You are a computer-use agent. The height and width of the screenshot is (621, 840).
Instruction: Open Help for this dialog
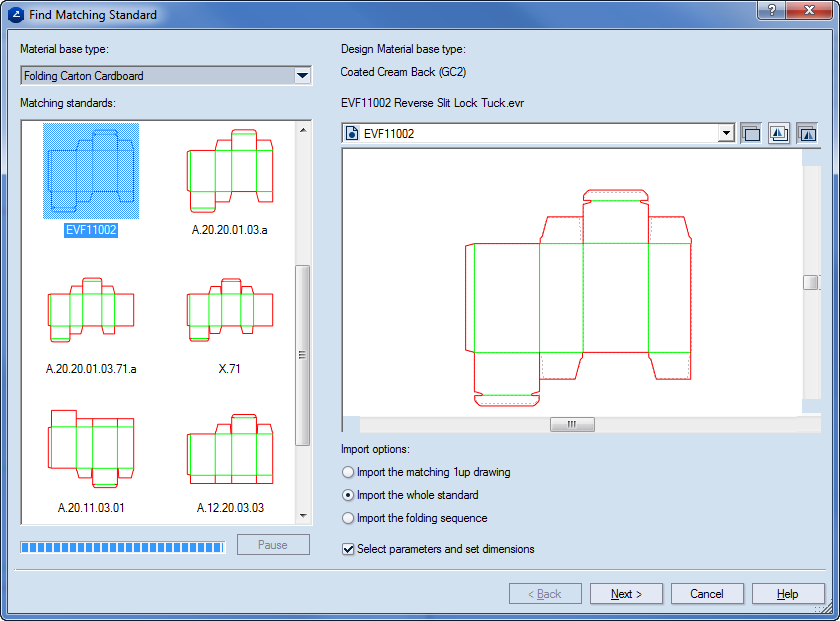788,594
